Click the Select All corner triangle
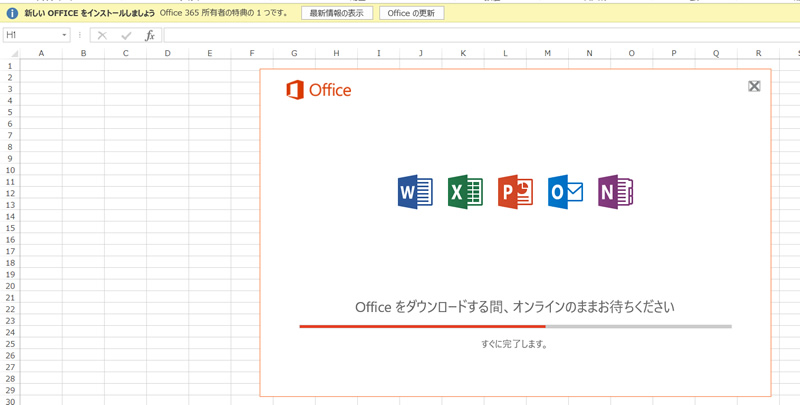 pyautogui.click(x=14, y=54)
